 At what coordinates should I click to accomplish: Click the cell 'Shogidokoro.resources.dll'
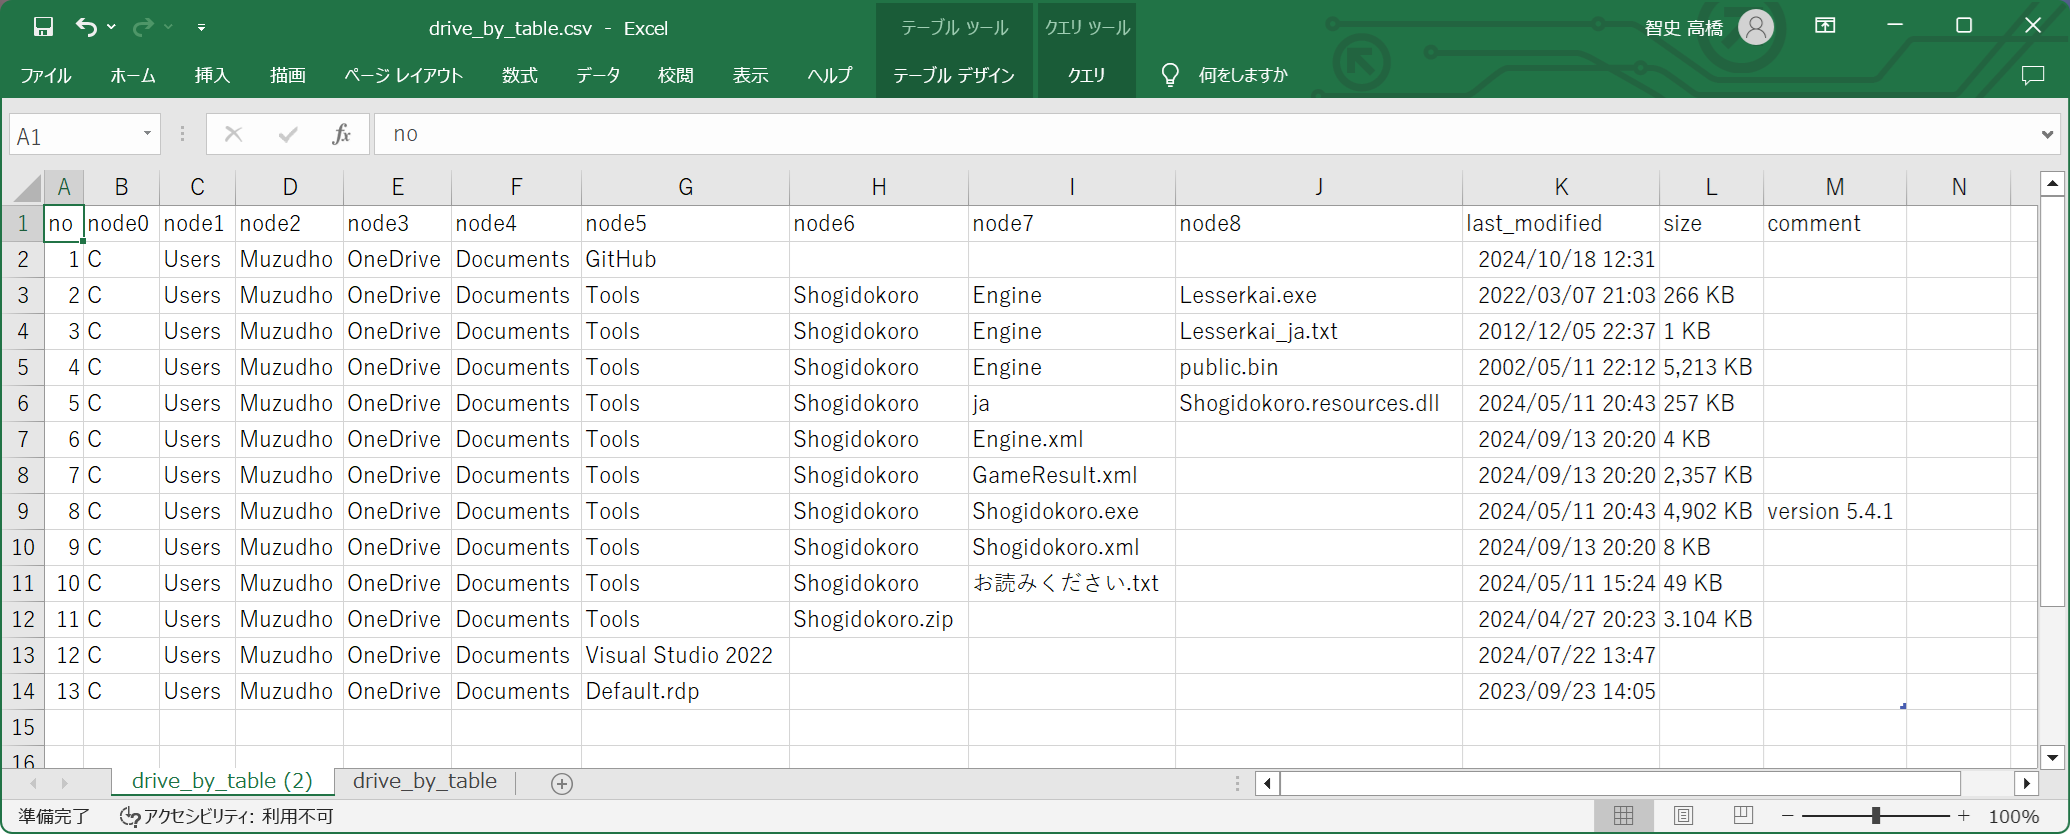click(x=1319, y=403)
